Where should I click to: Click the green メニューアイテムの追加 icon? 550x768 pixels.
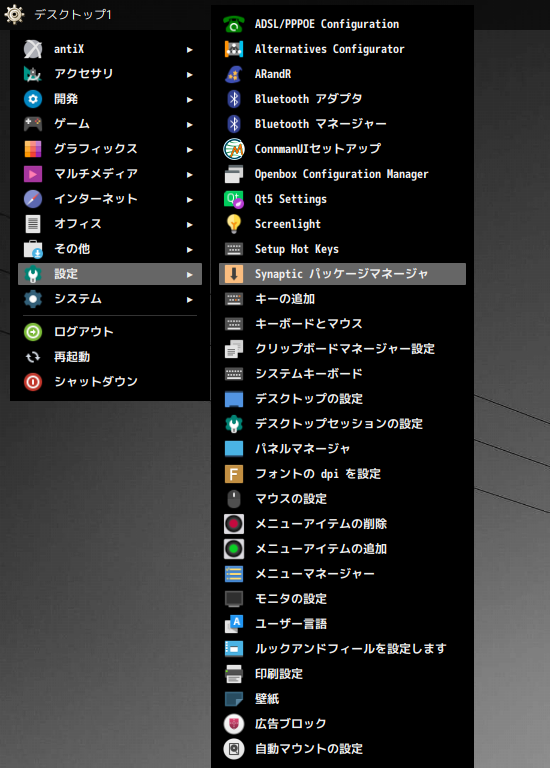[x=234, y=549]
